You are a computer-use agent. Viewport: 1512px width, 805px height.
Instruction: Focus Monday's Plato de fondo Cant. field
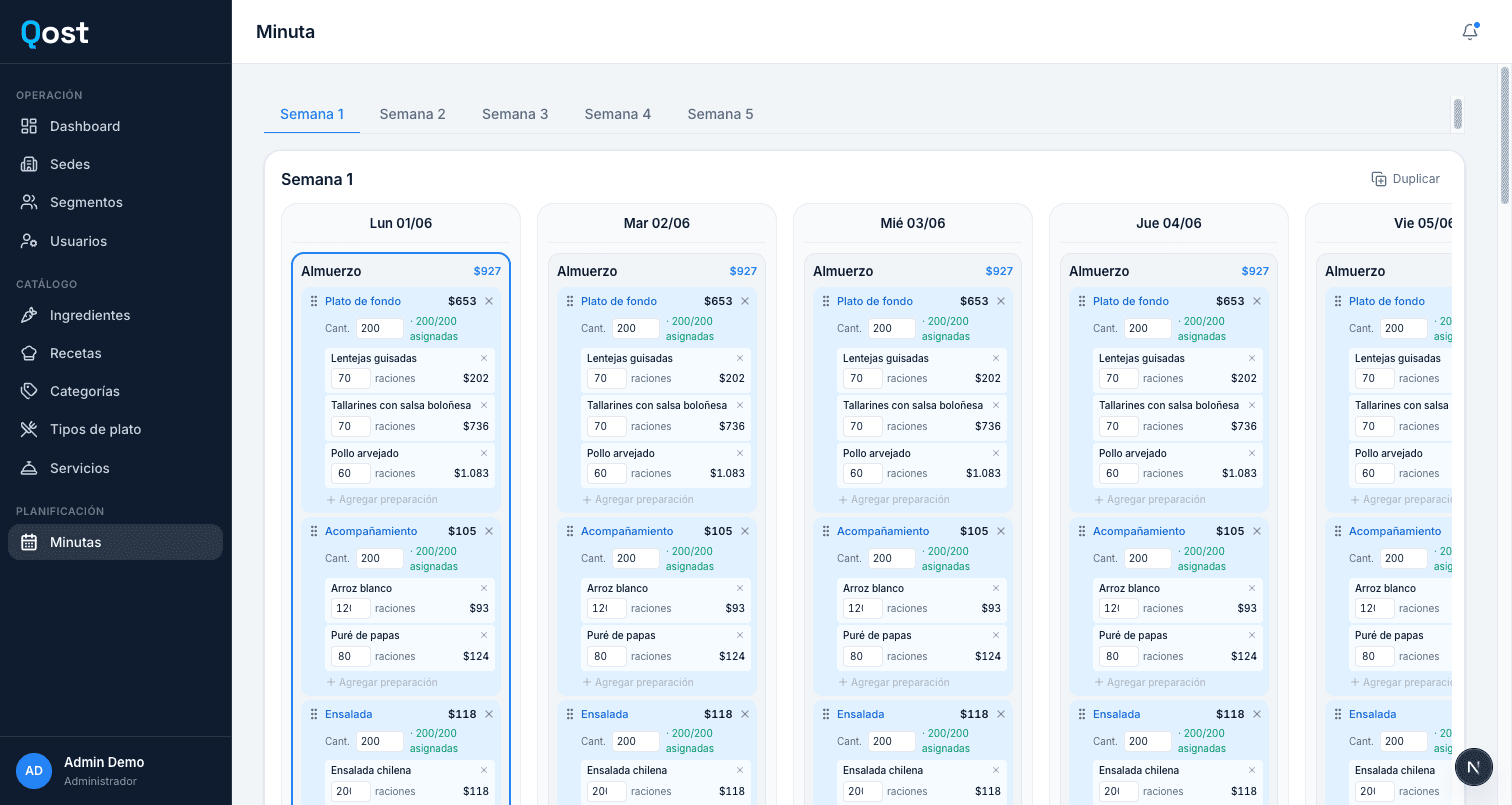pos(380,328)
